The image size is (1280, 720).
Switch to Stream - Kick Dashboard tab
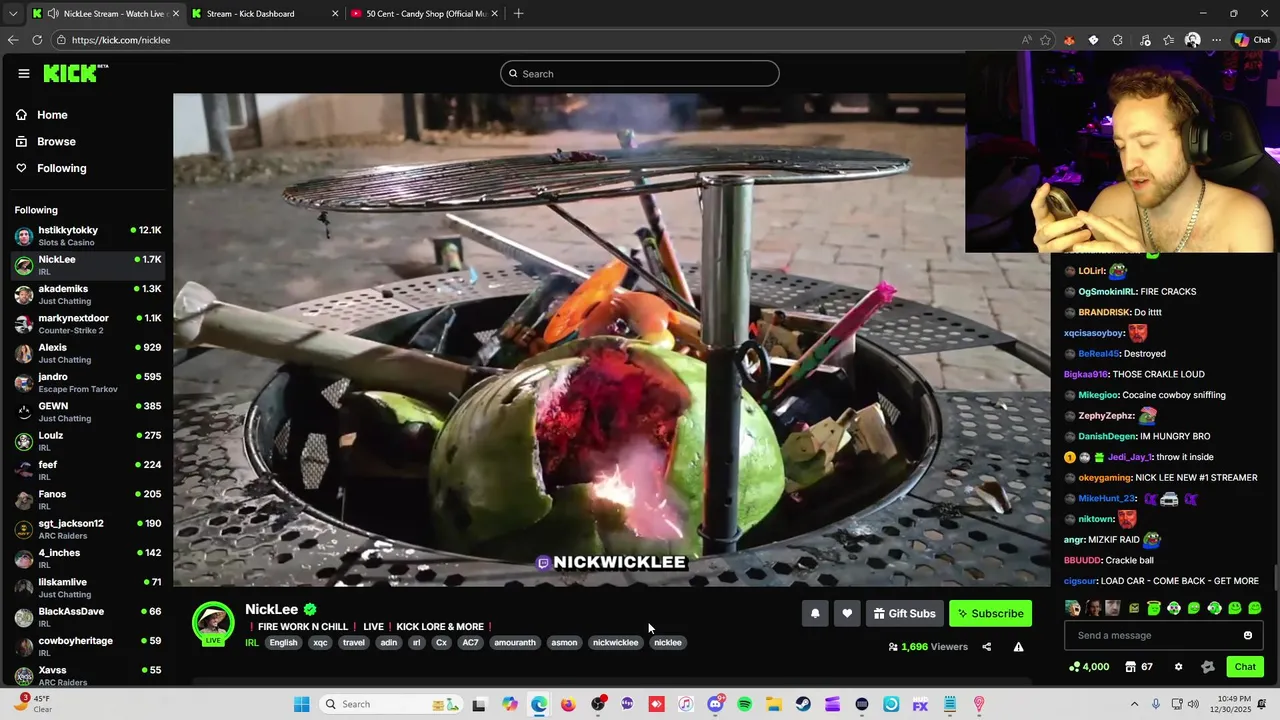[x=263, y=14]
